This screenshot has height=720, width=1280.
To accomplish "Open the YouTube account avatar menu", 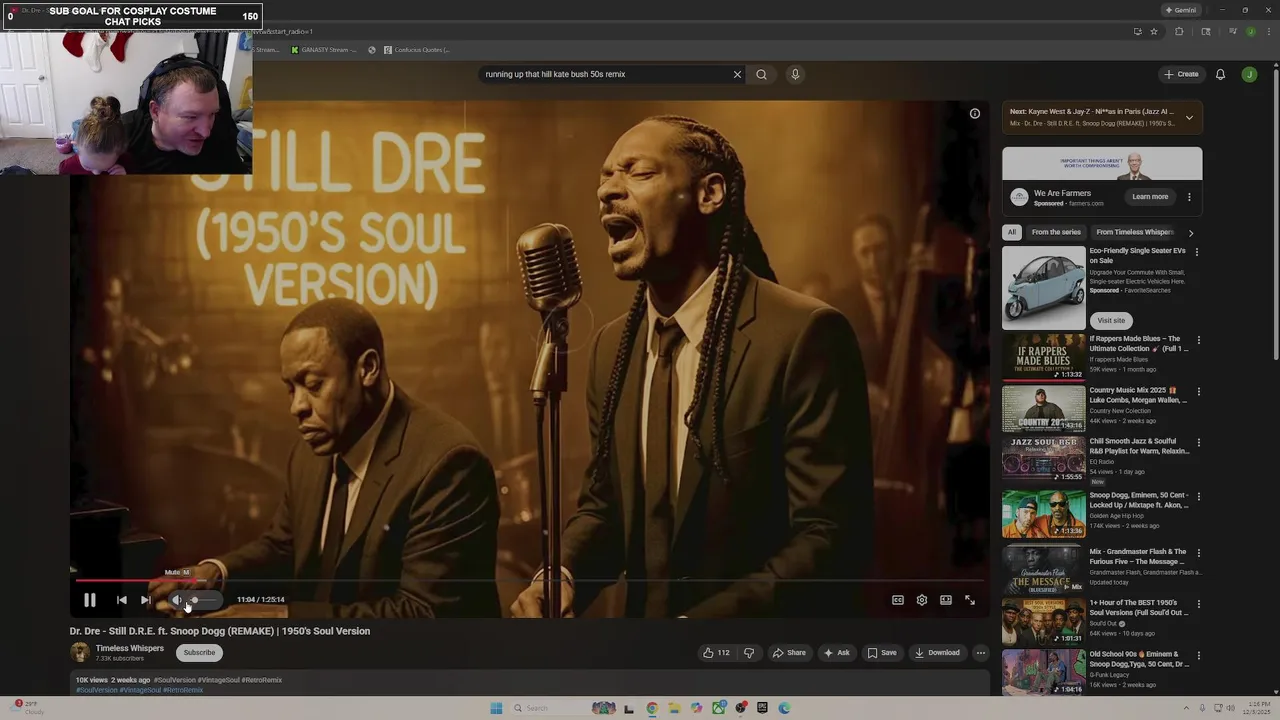I will click(1249, 74).
